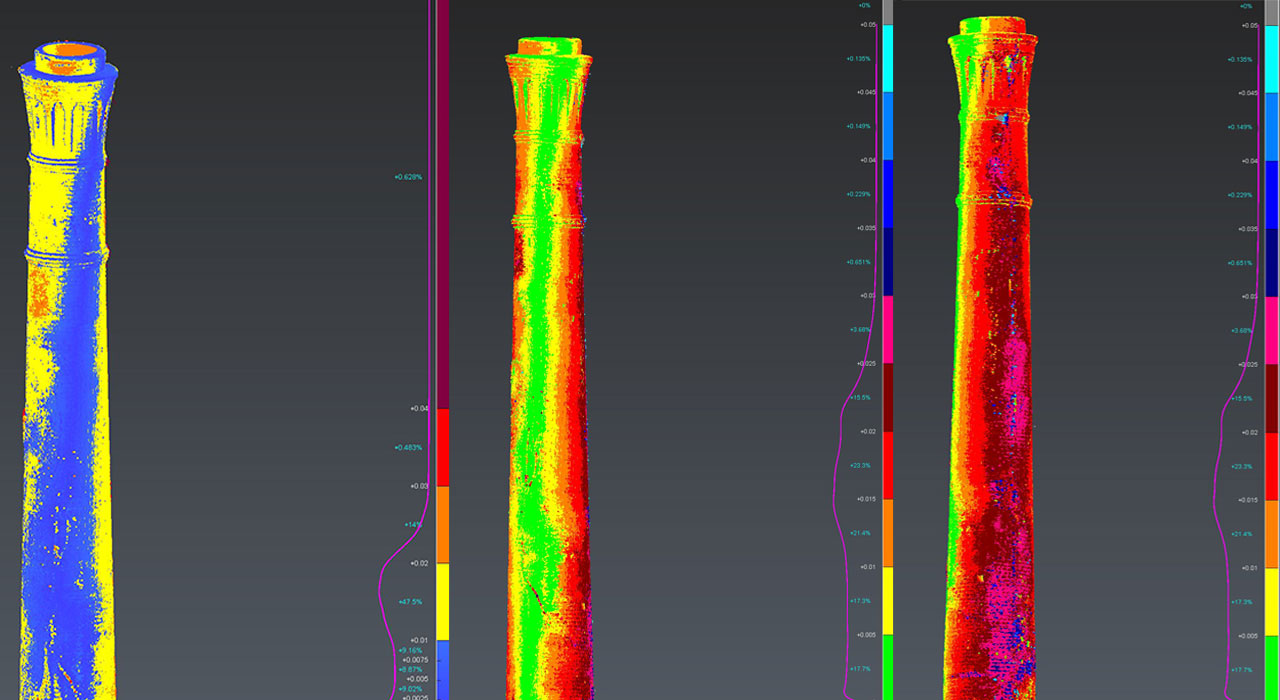
Task: Click the +0.629% percentage label
Action: (408, 177)
